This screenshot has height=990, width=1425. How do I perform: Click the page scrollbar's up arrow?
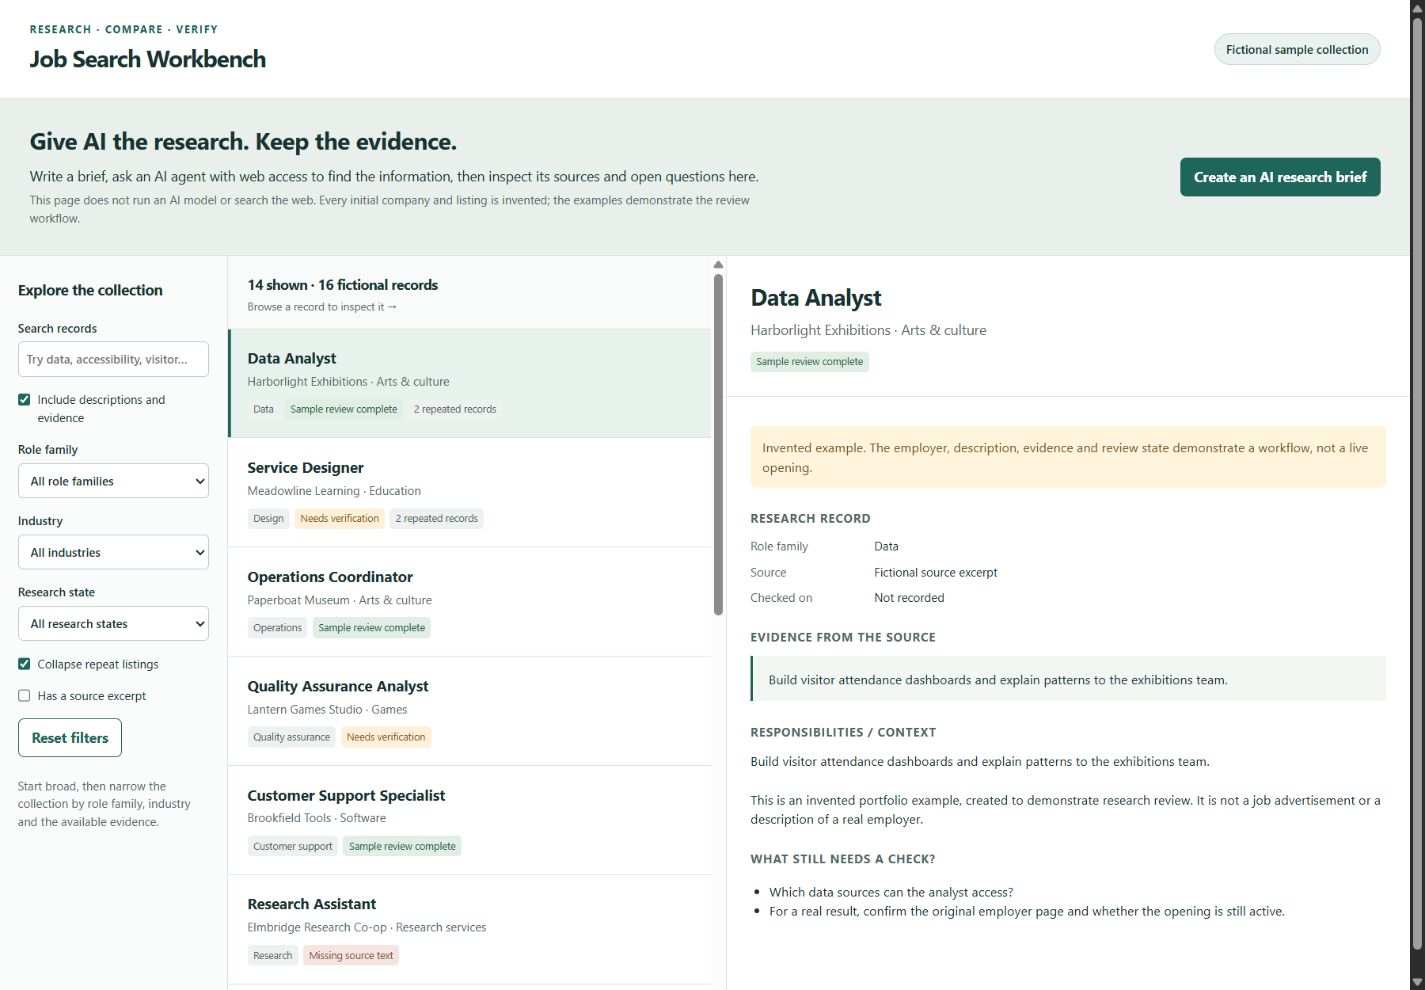pos(1417,7)
